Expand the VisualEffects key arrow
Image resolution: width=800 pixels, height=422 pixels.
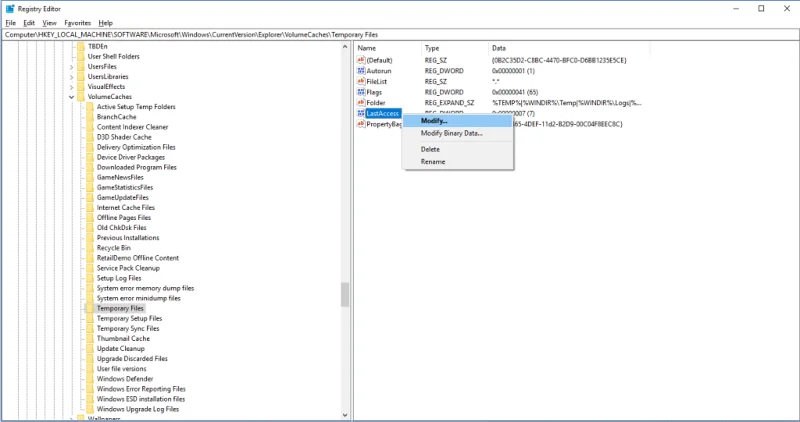point(71,87)
